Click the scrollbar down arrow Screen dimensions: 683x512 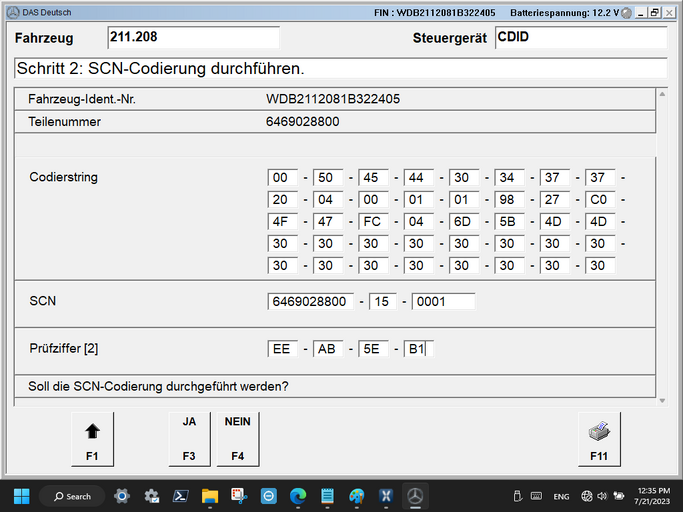pyautogui.click(x=662, y=400)
